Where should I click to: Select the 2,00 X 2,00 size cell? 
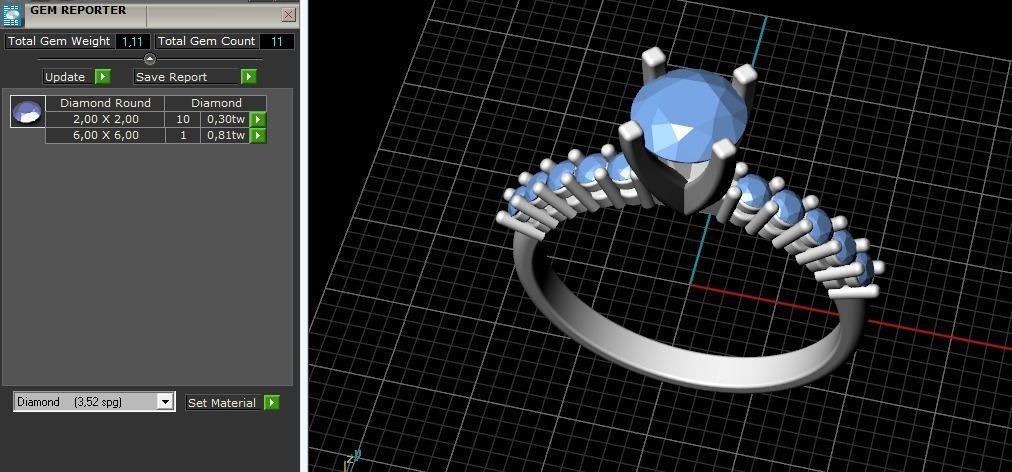pyautogui.click(x=105, y=119)
